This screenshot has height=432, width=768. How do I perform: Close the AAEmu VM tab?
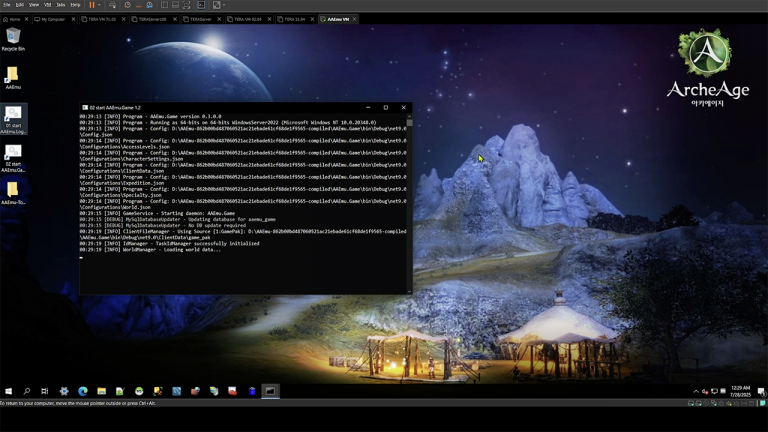point(355,19)
